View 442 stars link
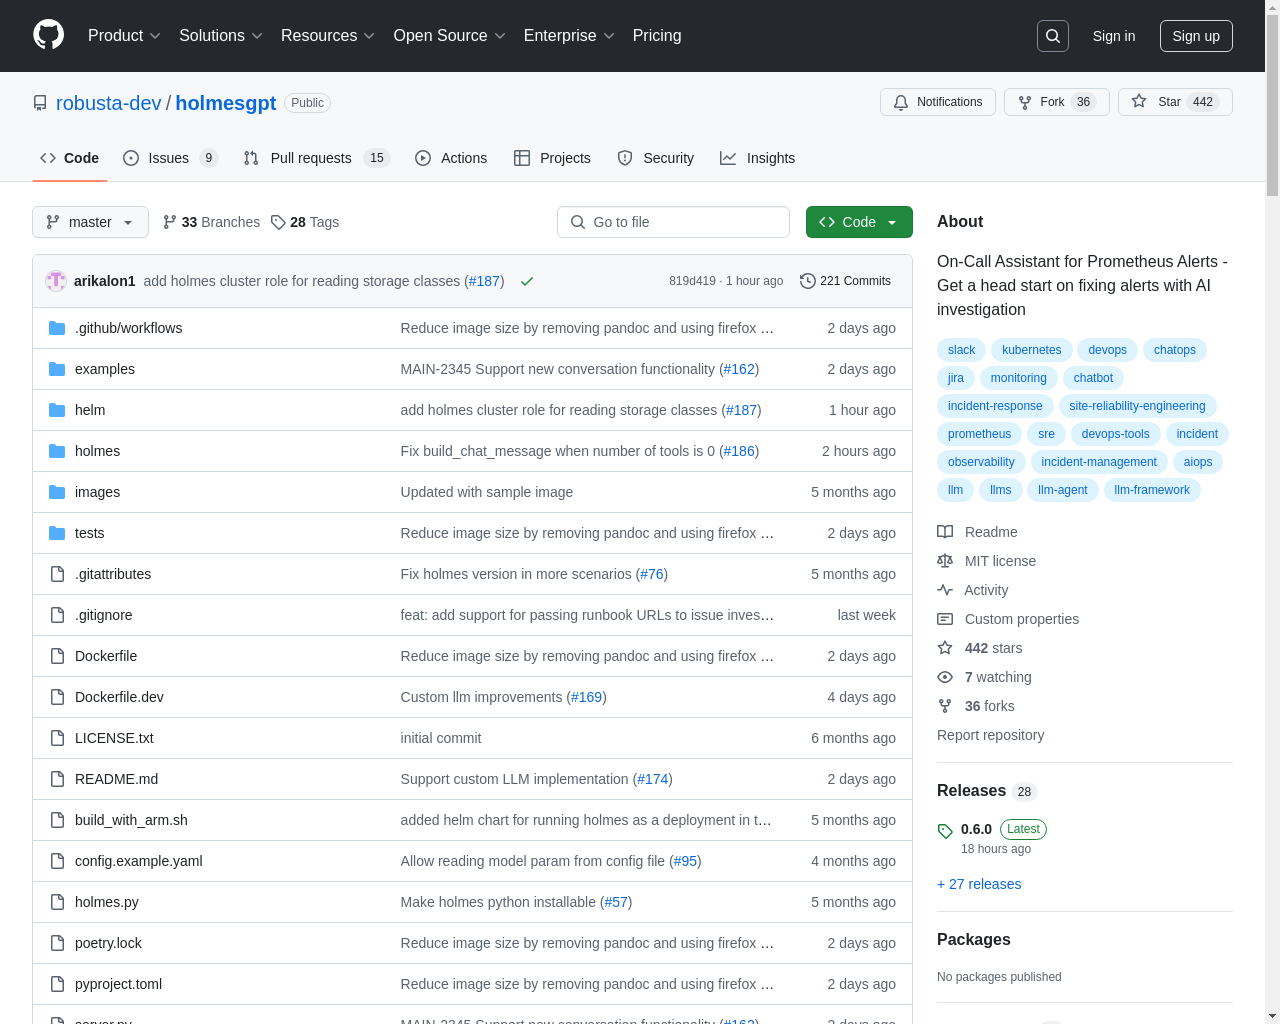Screen dimensions: 1280x1024 click(x=979, y=648)
